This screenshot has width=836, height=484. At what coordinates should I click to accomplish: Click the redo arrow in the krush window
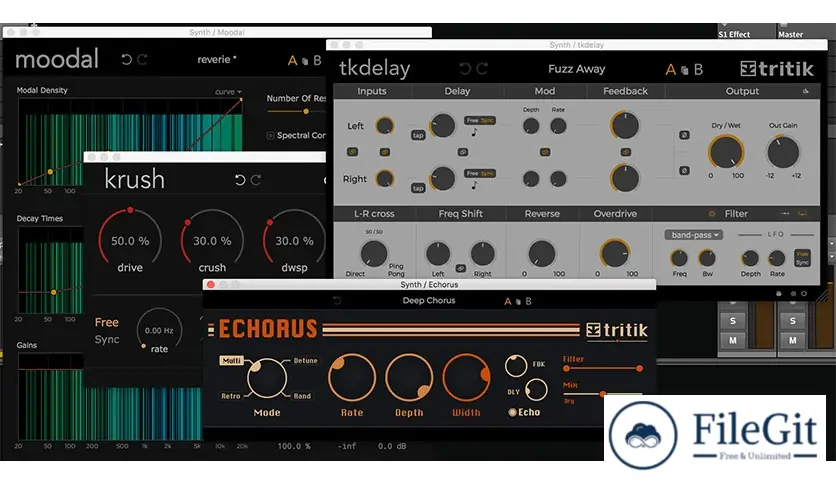[x=256, y=180]
